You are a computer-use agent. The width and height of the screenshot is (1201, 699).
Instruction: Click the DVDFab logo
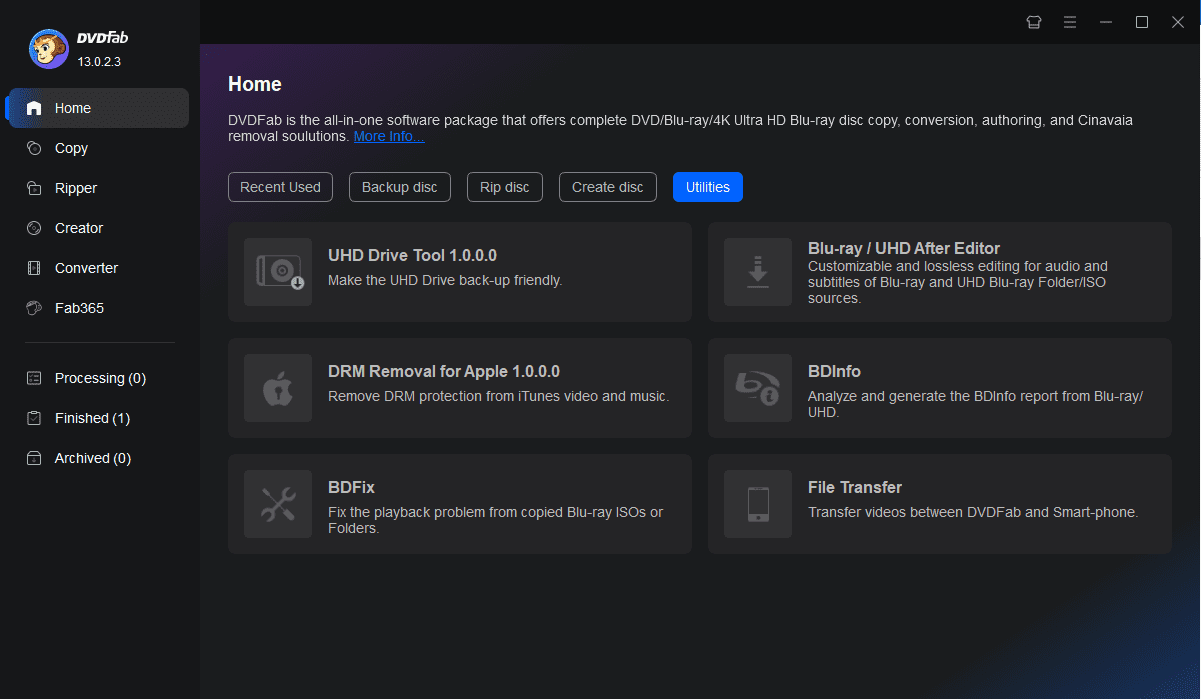tap(48, 49)
